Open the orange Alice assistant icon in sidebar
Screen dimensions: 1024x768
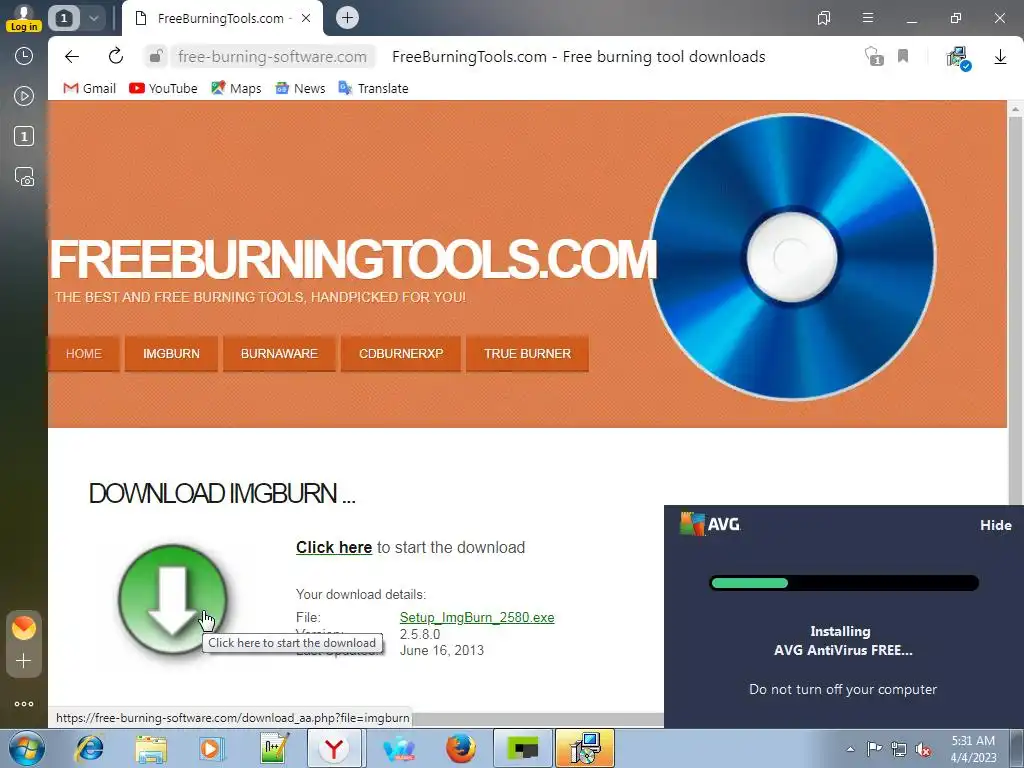pos(24,628)
